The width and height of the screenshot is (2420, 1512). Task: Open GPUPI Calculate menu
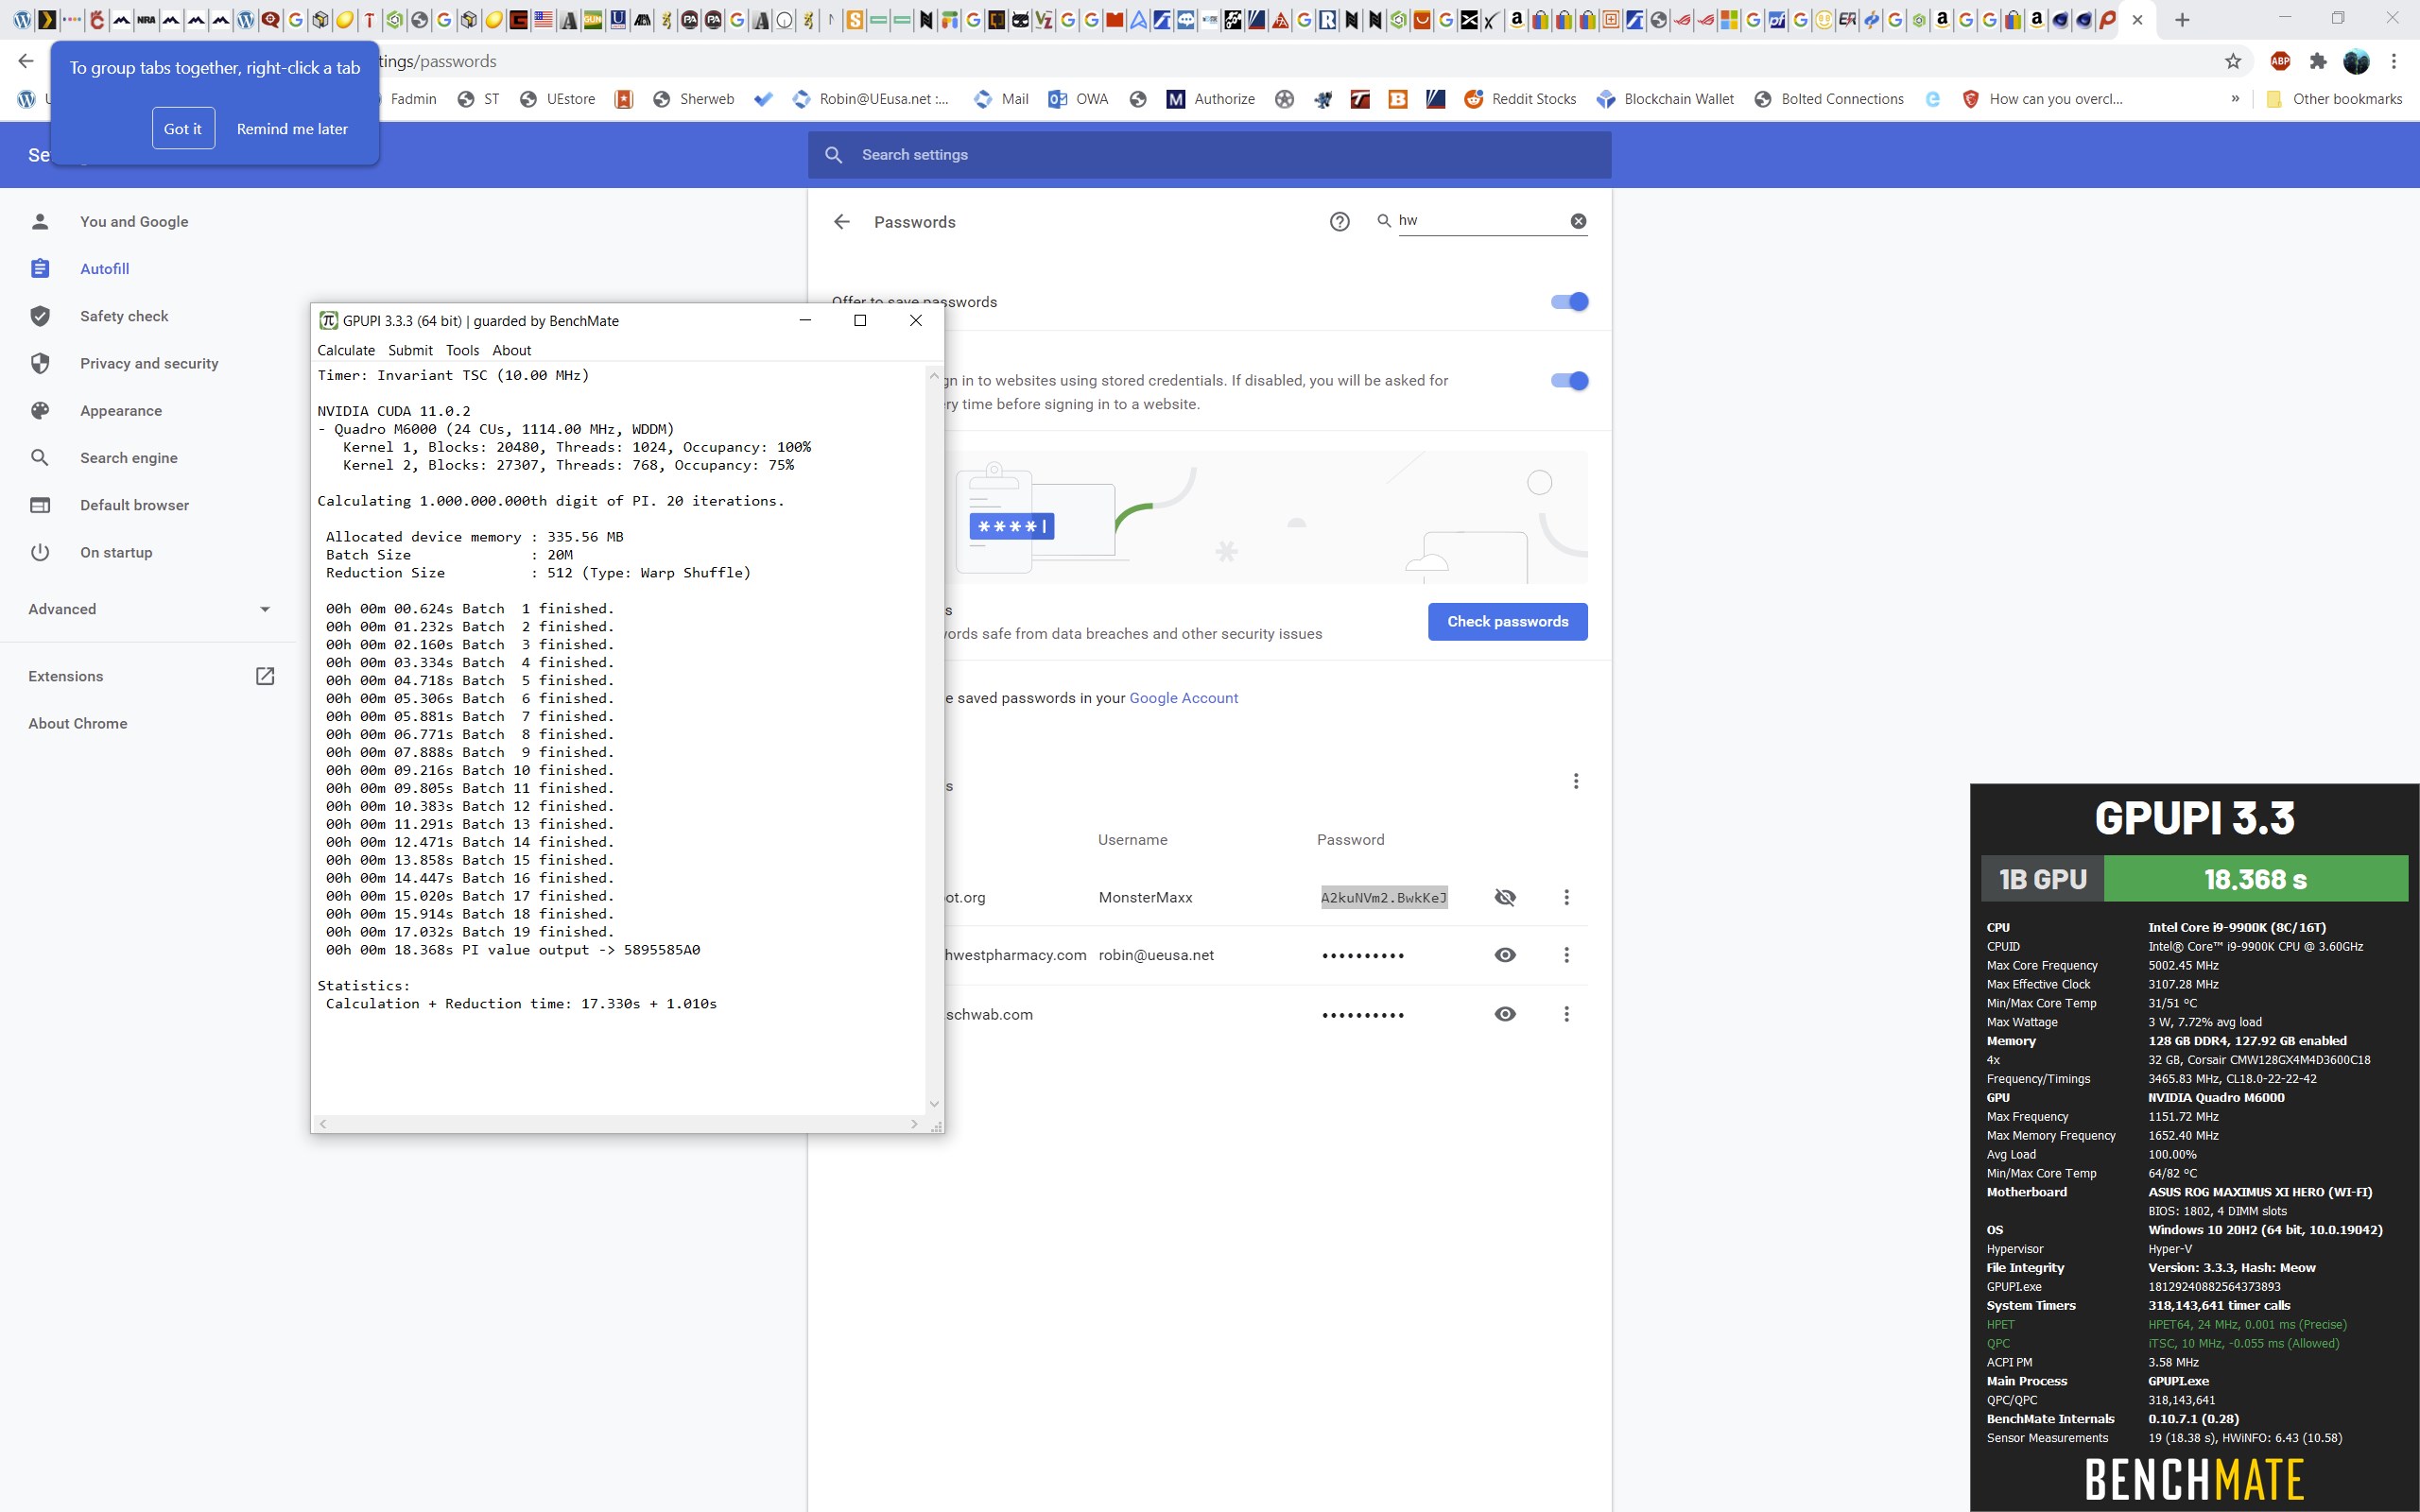346,350
